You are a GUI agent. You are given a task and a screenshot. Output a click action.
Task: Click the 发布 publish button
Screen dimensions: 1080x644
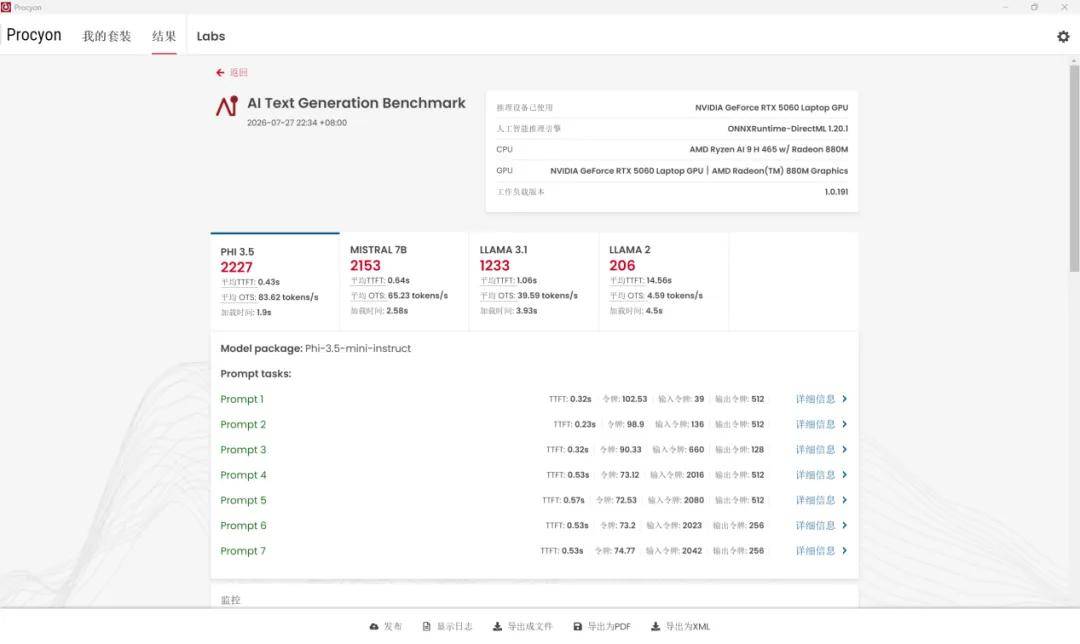(386, 627)
